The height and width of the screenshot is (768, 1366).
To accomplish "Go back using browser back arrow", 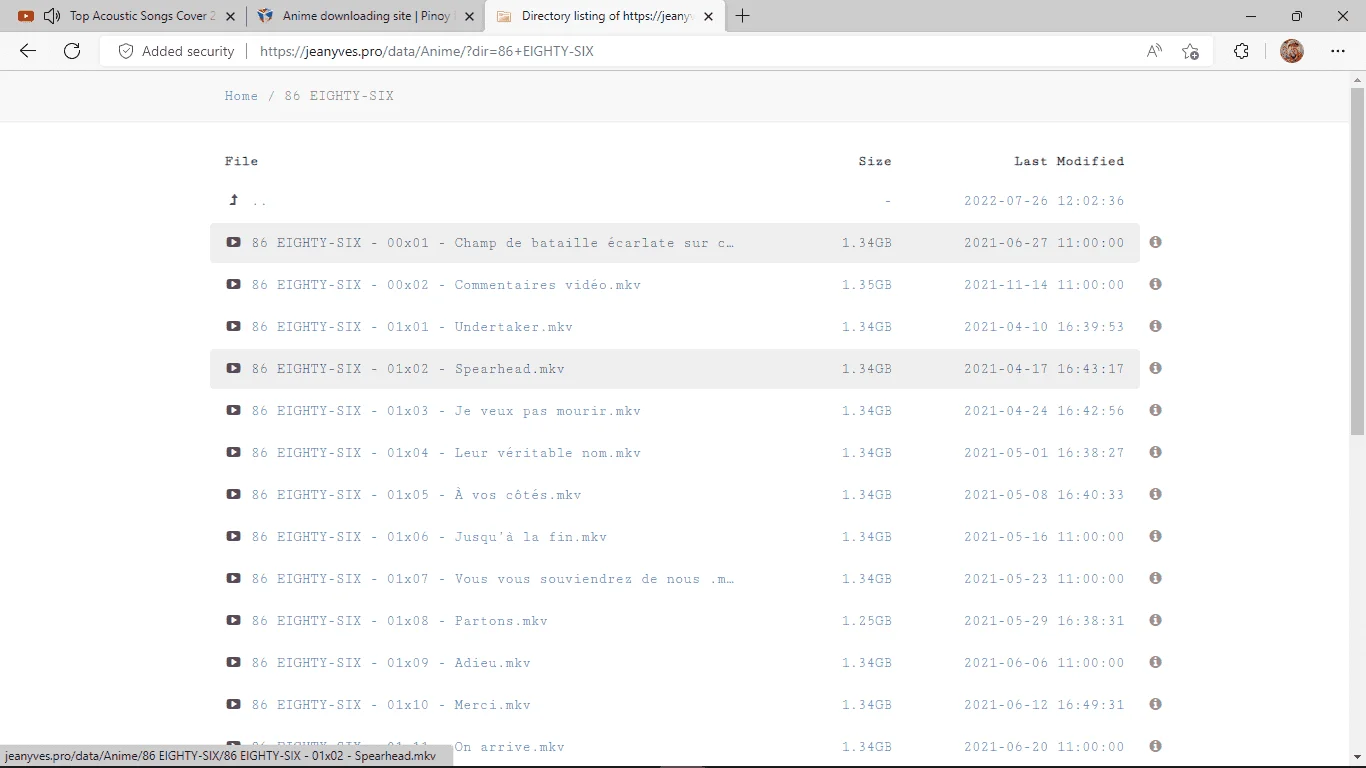I will tap(28, 51).
